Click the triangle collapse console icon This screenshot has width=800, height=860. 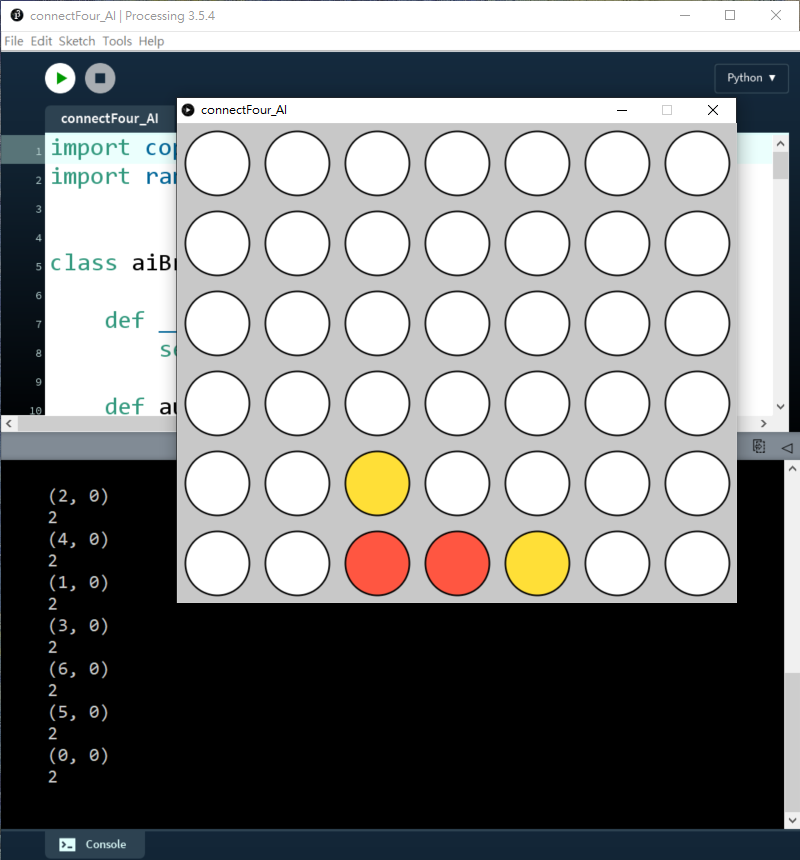click(x=786, y=447)
